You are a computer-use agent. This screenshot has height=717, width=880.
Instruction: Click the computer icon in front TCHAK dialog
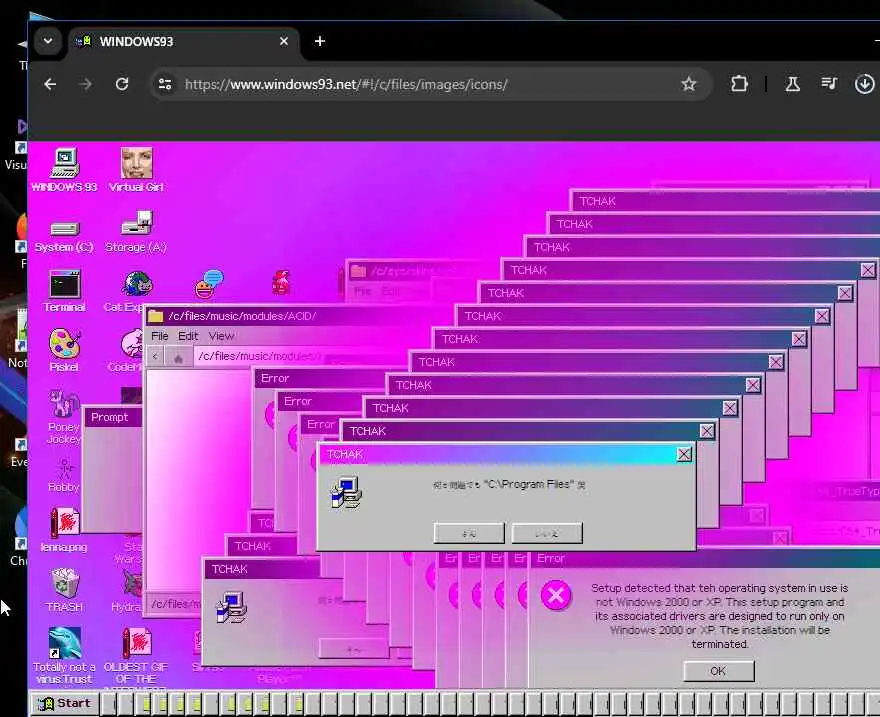346,492
